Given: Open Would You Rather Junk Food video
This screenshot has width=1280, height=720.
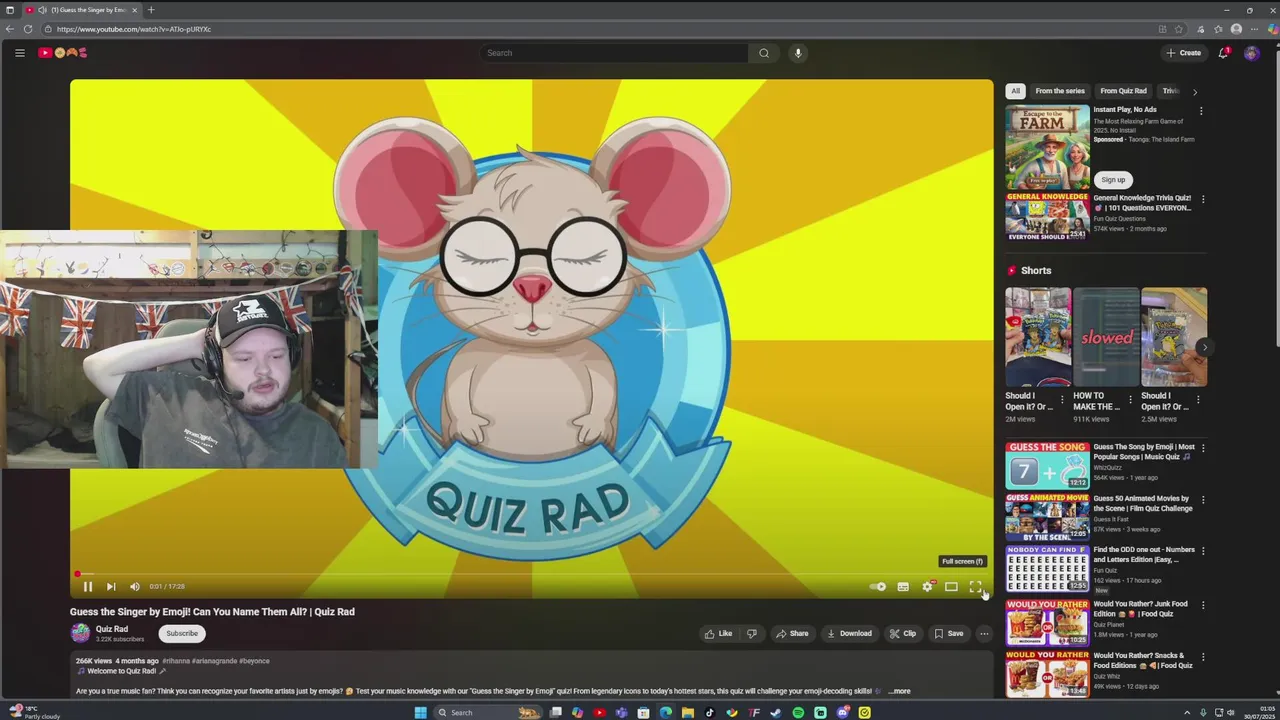Looking at the screenshot, I should (x=1047, y=623).
